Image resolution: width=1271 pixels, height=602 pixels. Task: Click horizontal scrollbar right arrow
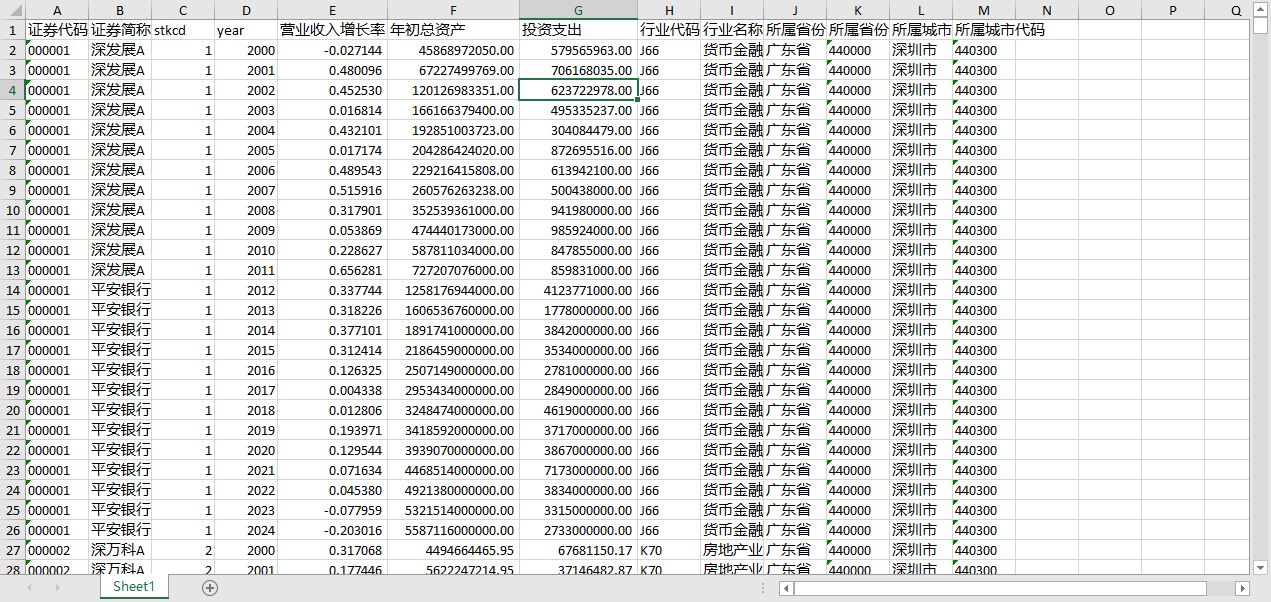tap(1242, 588)
